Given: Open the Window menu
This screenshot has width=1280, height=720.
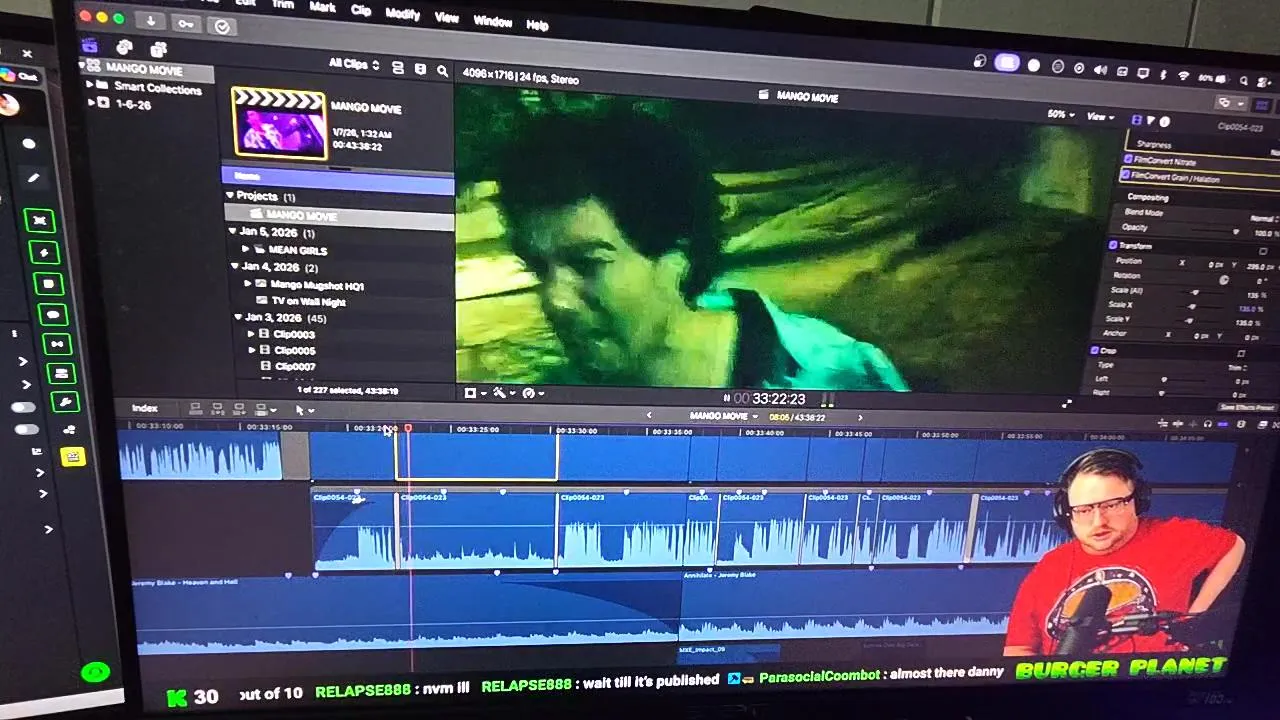Looking at the screenshot, I should pyautogui.click(x=492, y=21).
